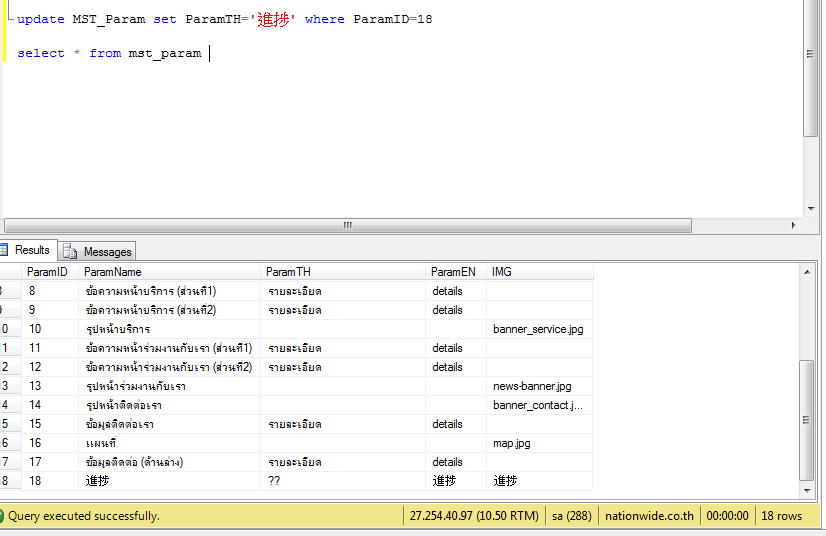Viewport: 826px width, 536px height.
Task: Click the results grid vertical scrollbar thumb
Action: click(x=807, y=420)
